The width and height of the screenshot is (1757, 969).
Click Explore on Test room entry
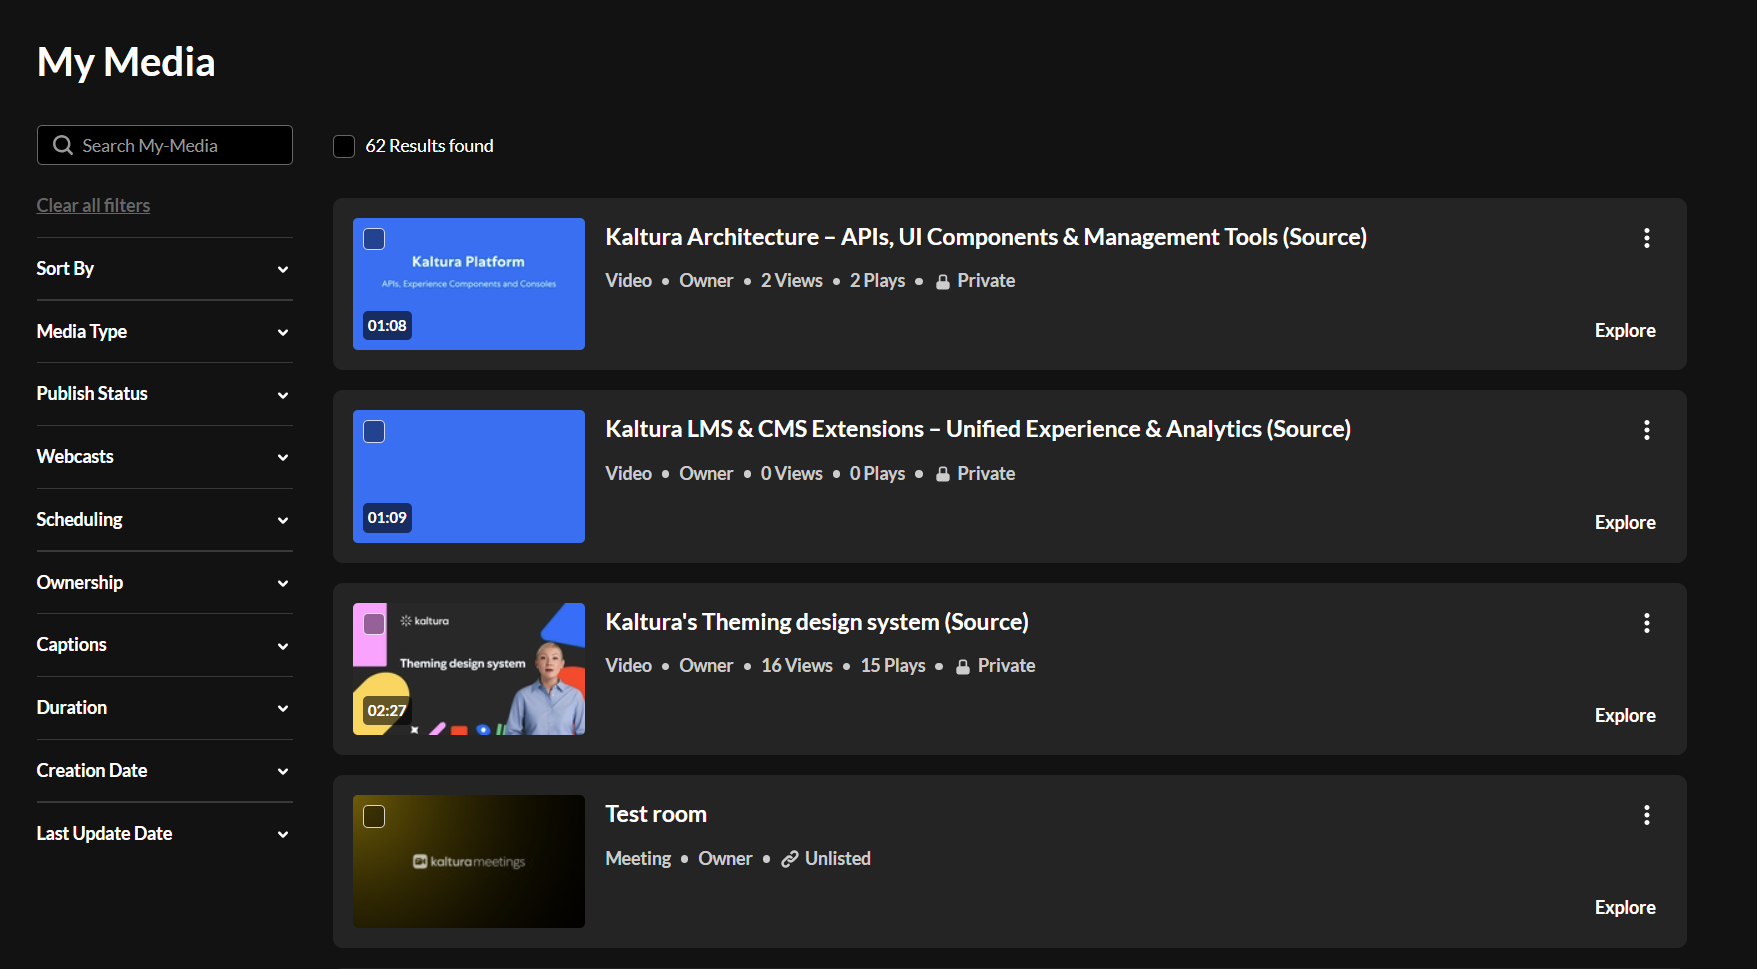click(1625, 907)
